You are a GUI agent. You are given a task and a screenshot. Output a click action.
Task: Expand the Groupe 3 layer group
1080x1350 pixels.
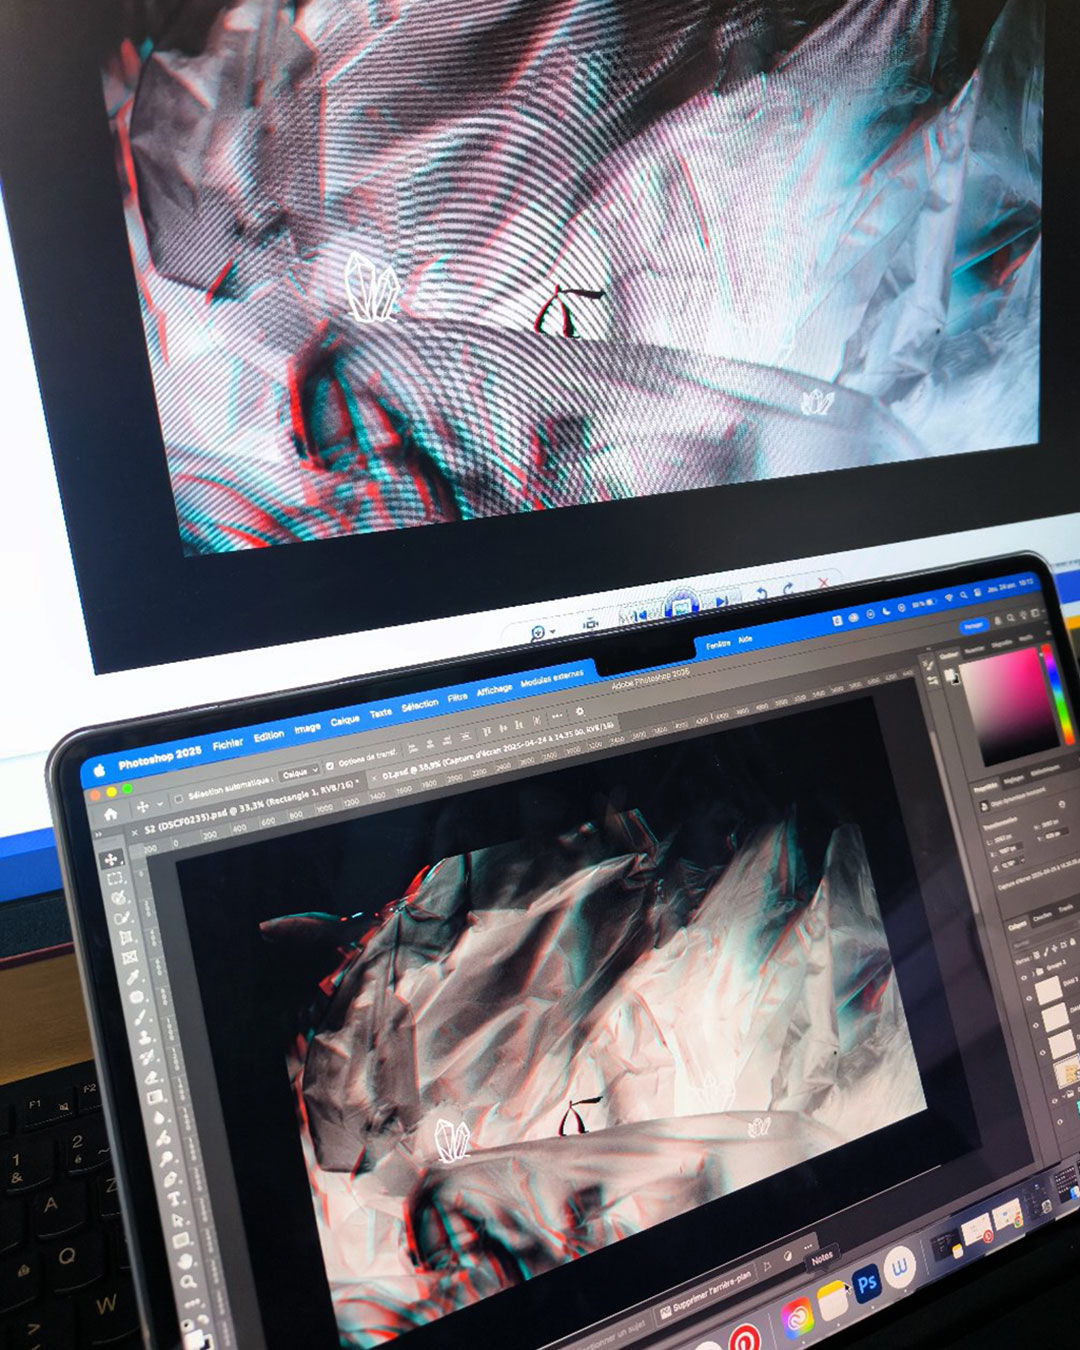coord(1033,973)
